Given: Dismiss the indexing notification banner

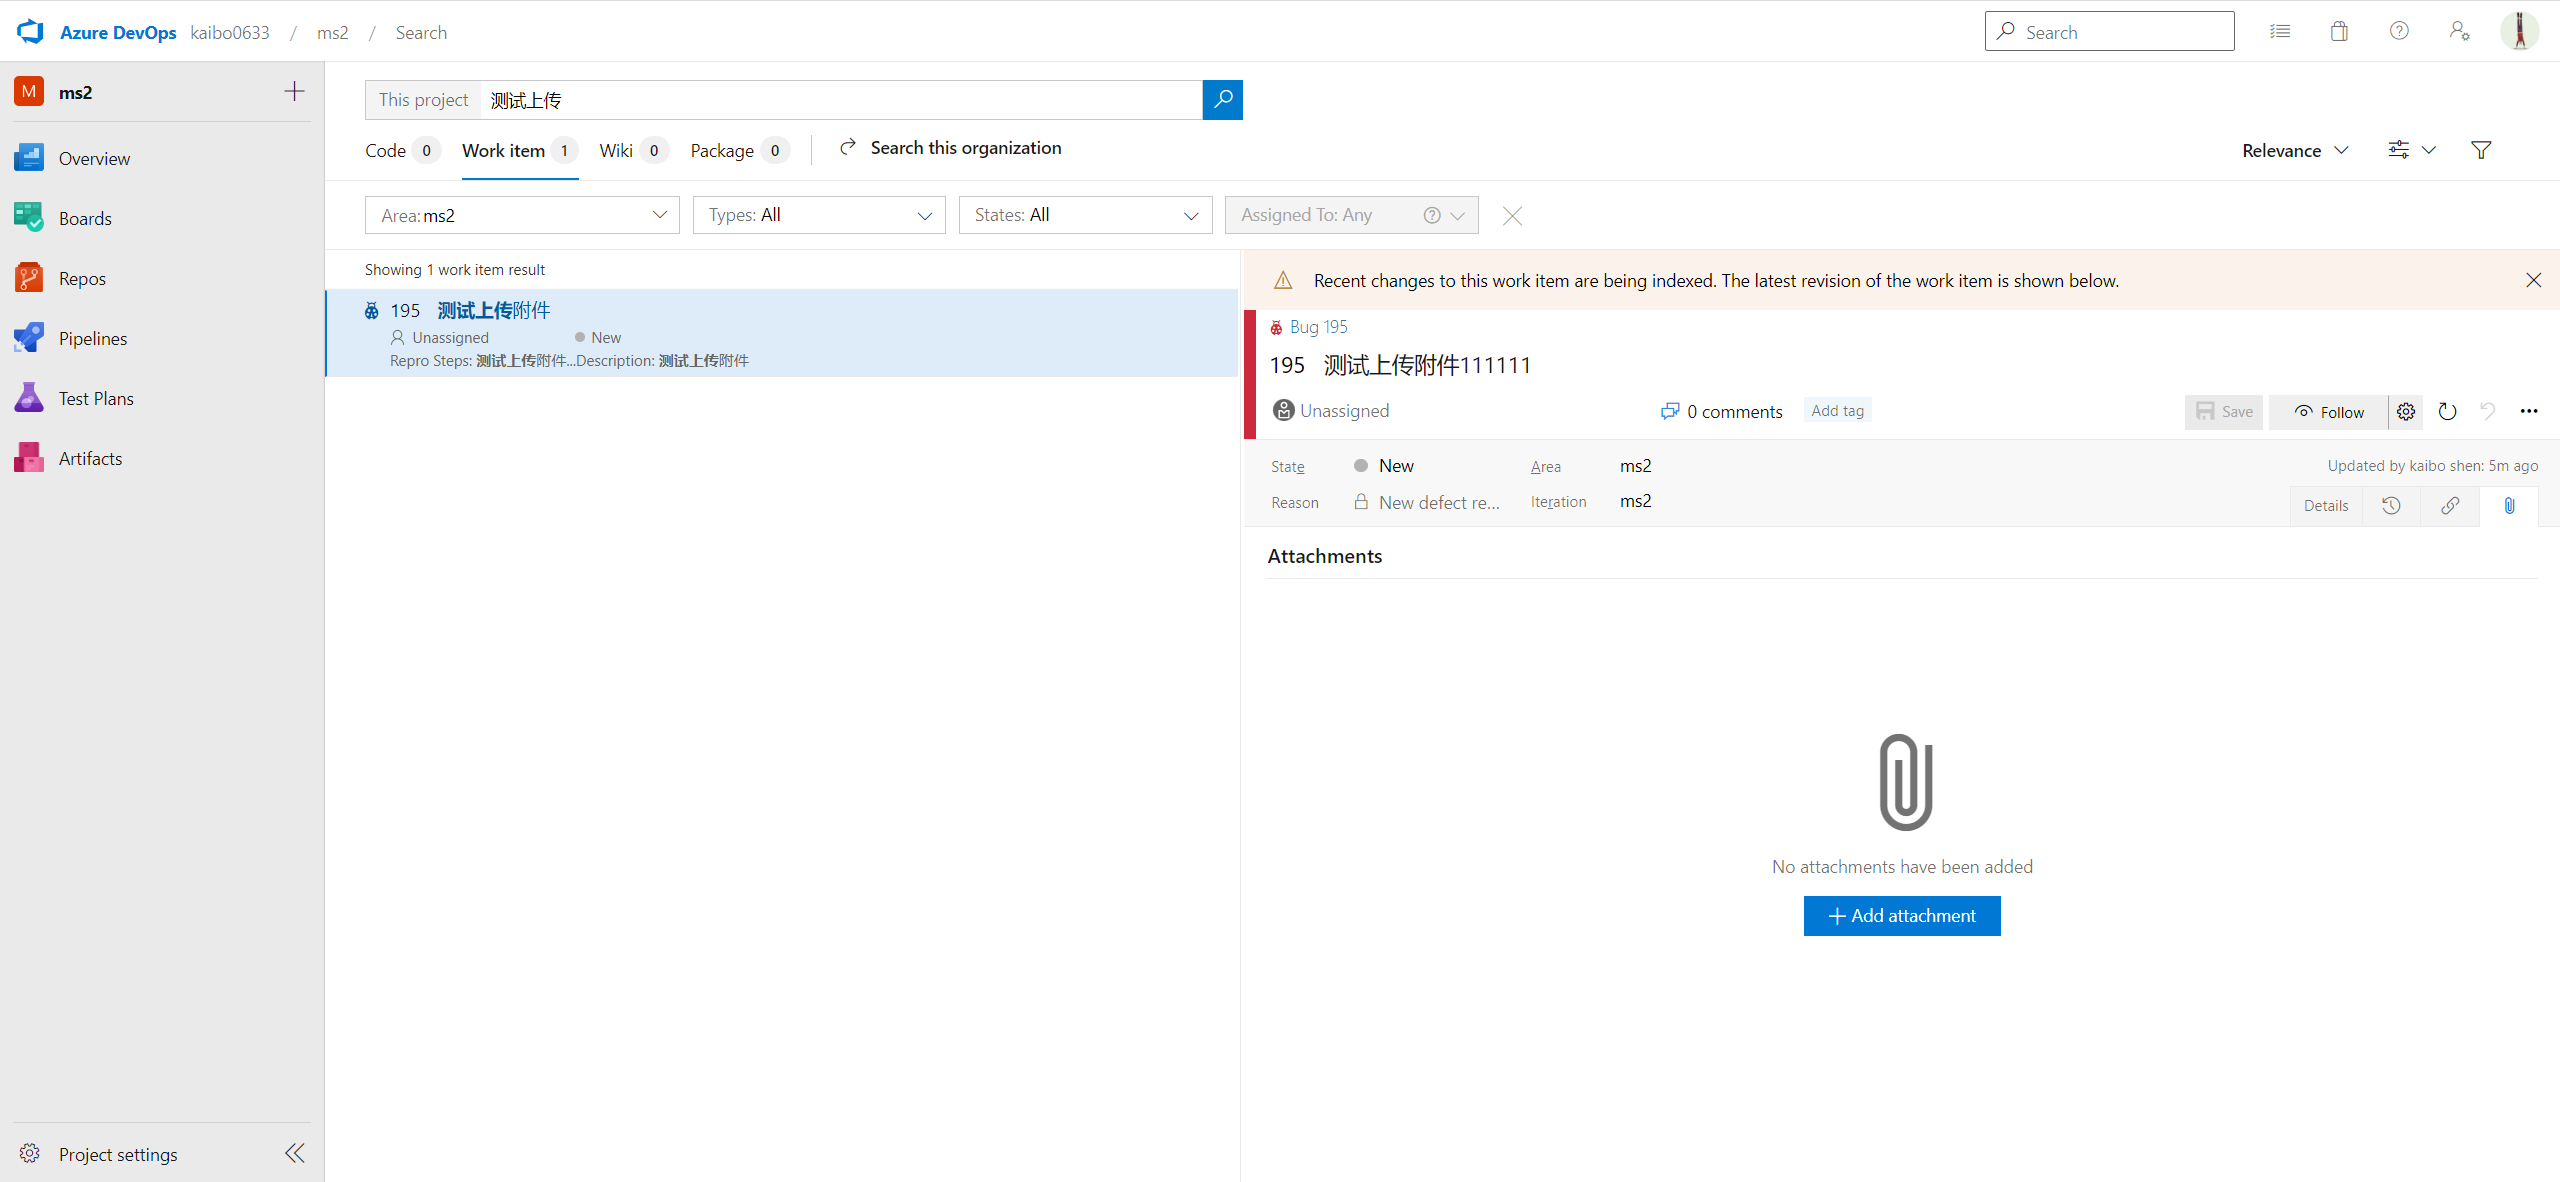Looking at the screenshot, I should point(2534,280).
